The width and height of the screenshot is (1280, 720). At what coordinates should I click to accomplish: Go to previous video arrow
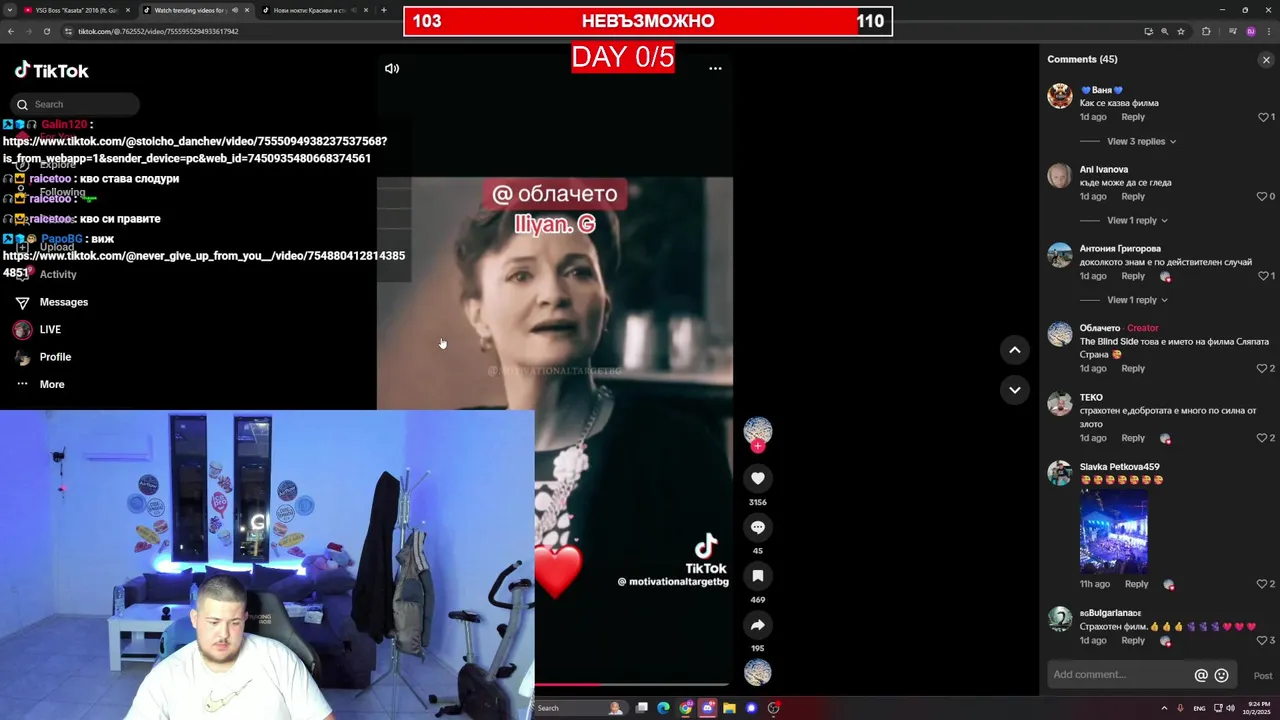[x=1014, y=350]
